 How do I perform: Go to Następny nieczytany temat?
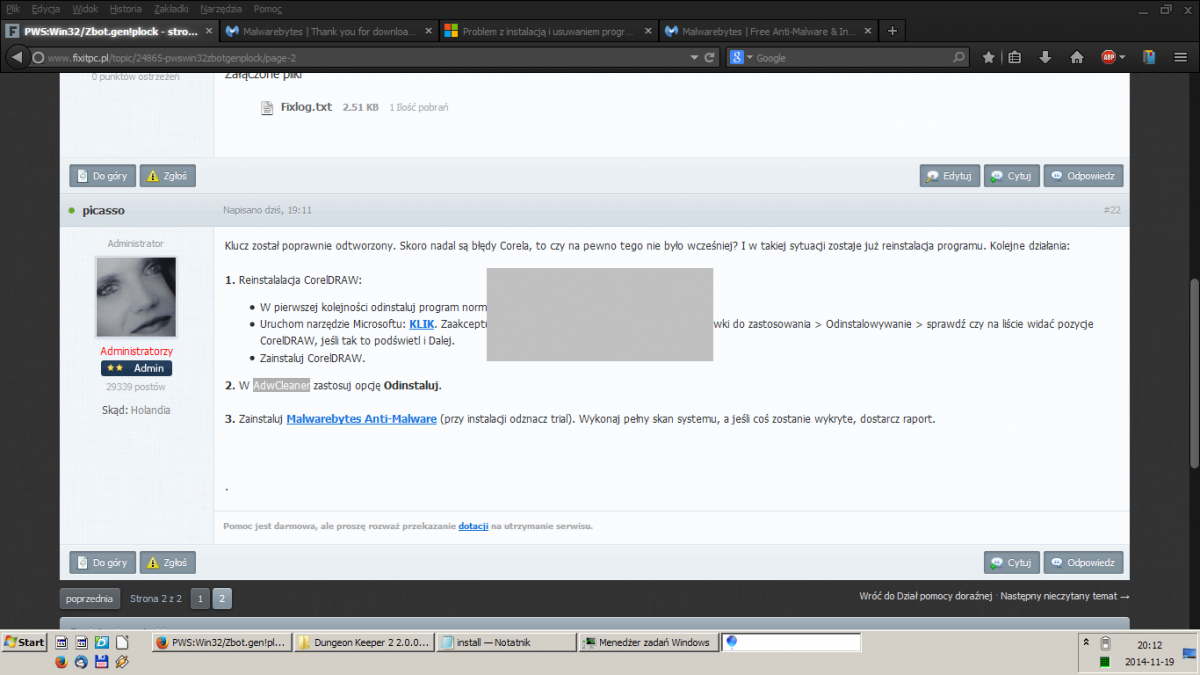[x=1065, y=597]
